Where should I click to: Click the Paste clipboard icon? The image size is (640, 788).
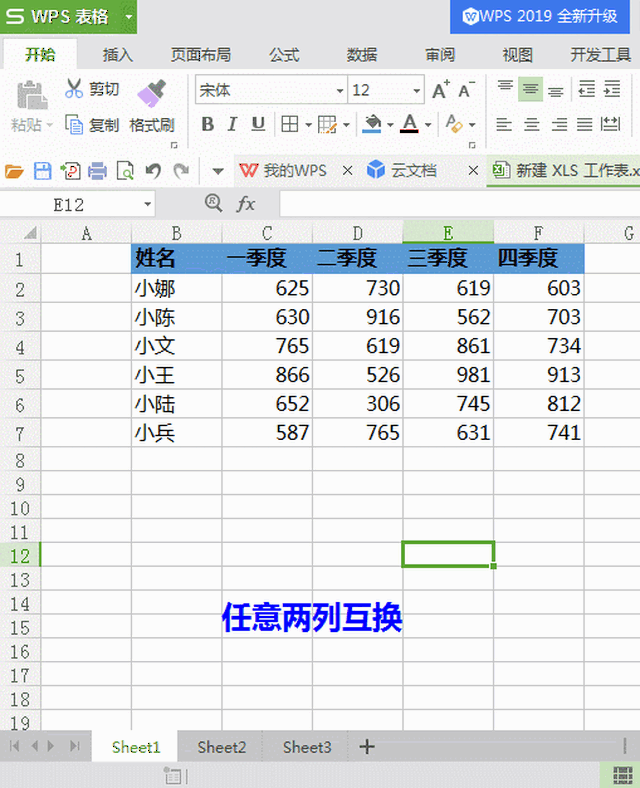[32, 95]
